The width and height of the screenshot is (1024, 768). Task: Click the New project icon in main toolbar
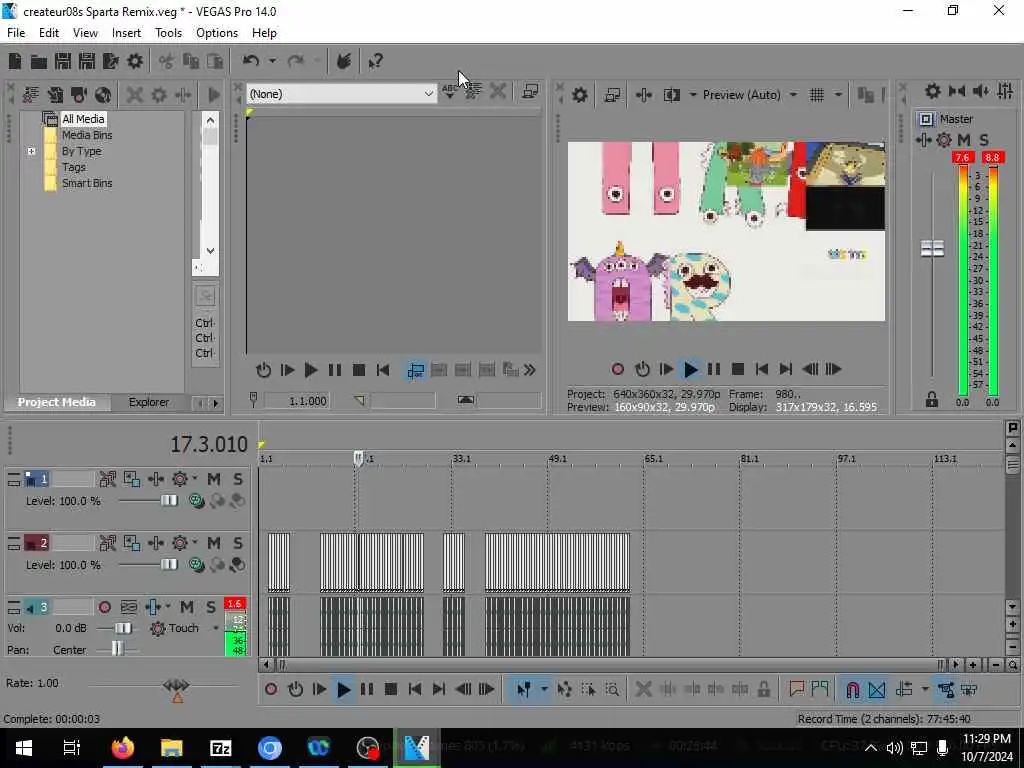[x=14, y=61]
